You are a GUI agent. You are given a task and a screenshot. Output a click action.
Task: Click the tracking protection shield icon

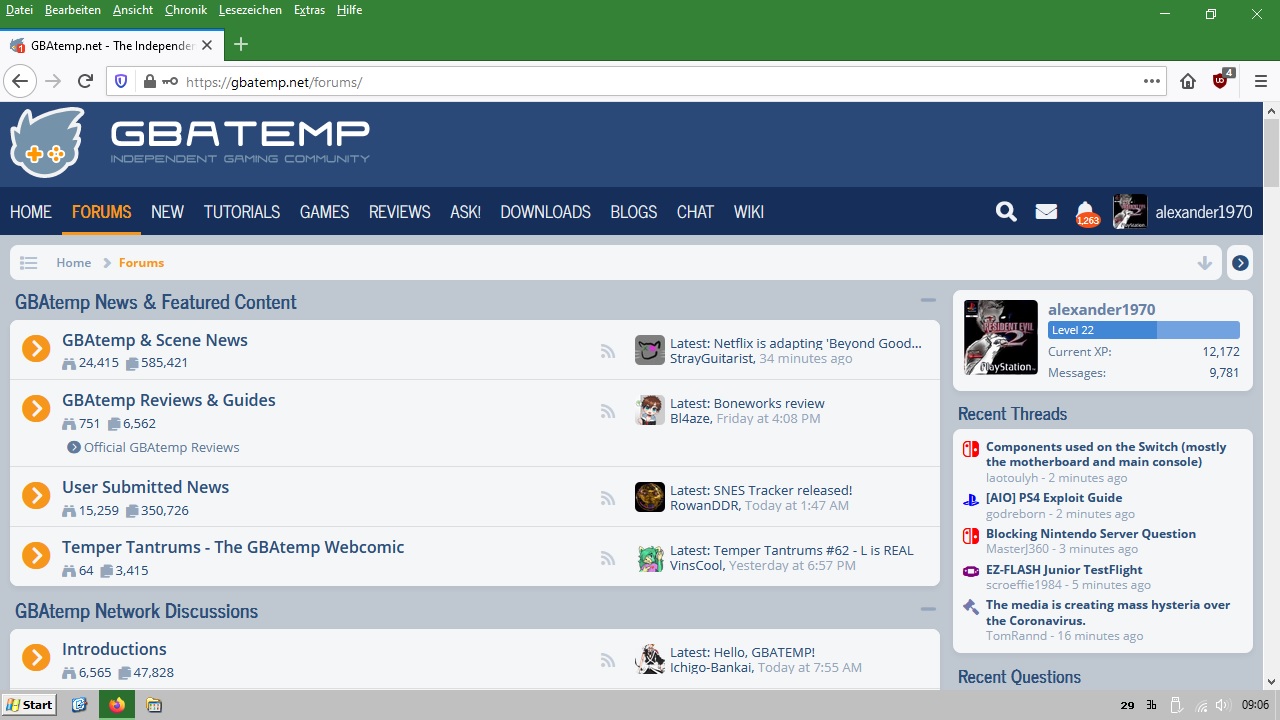tap(122, 82)
